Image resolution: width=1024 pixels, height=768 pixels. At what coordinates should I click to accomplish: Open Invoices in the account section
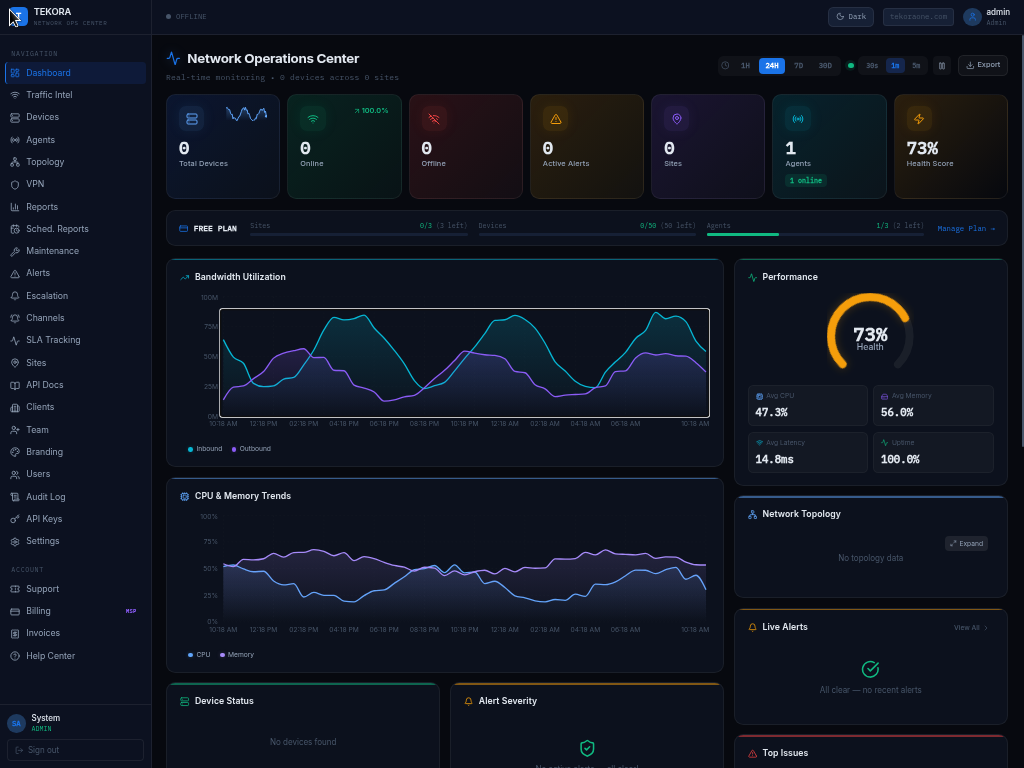point(75,633)
